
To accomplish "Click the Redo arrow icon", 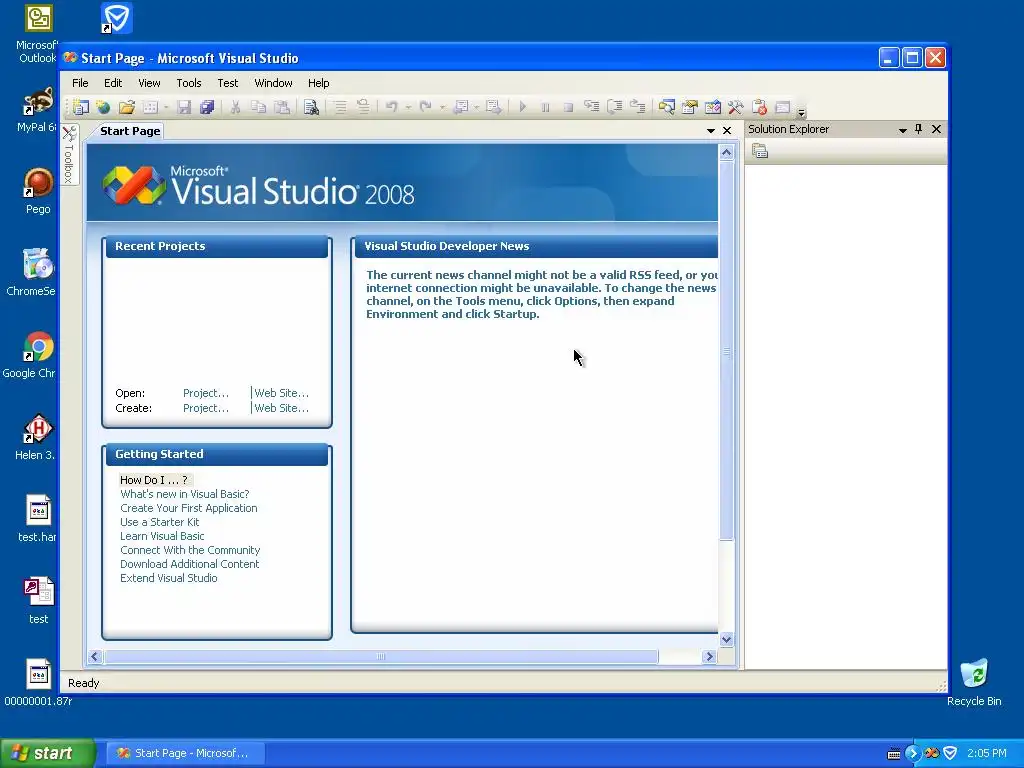I will tap(426, 106).
